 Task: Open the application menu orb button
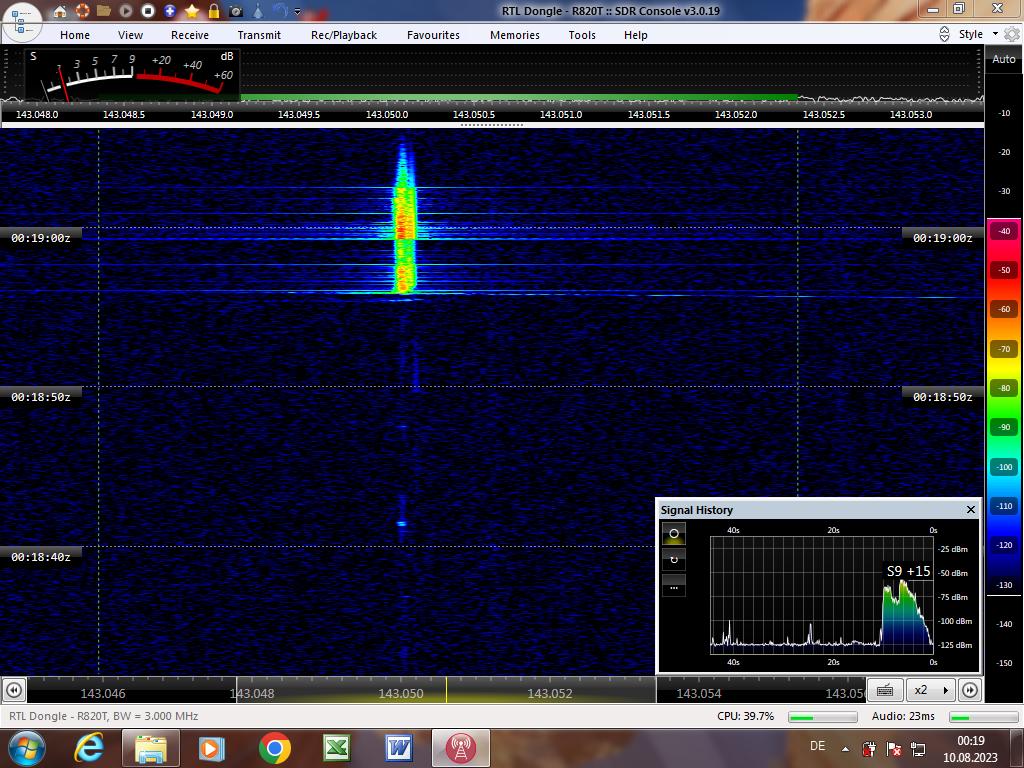pyautogui.click(x=22, y=21)
